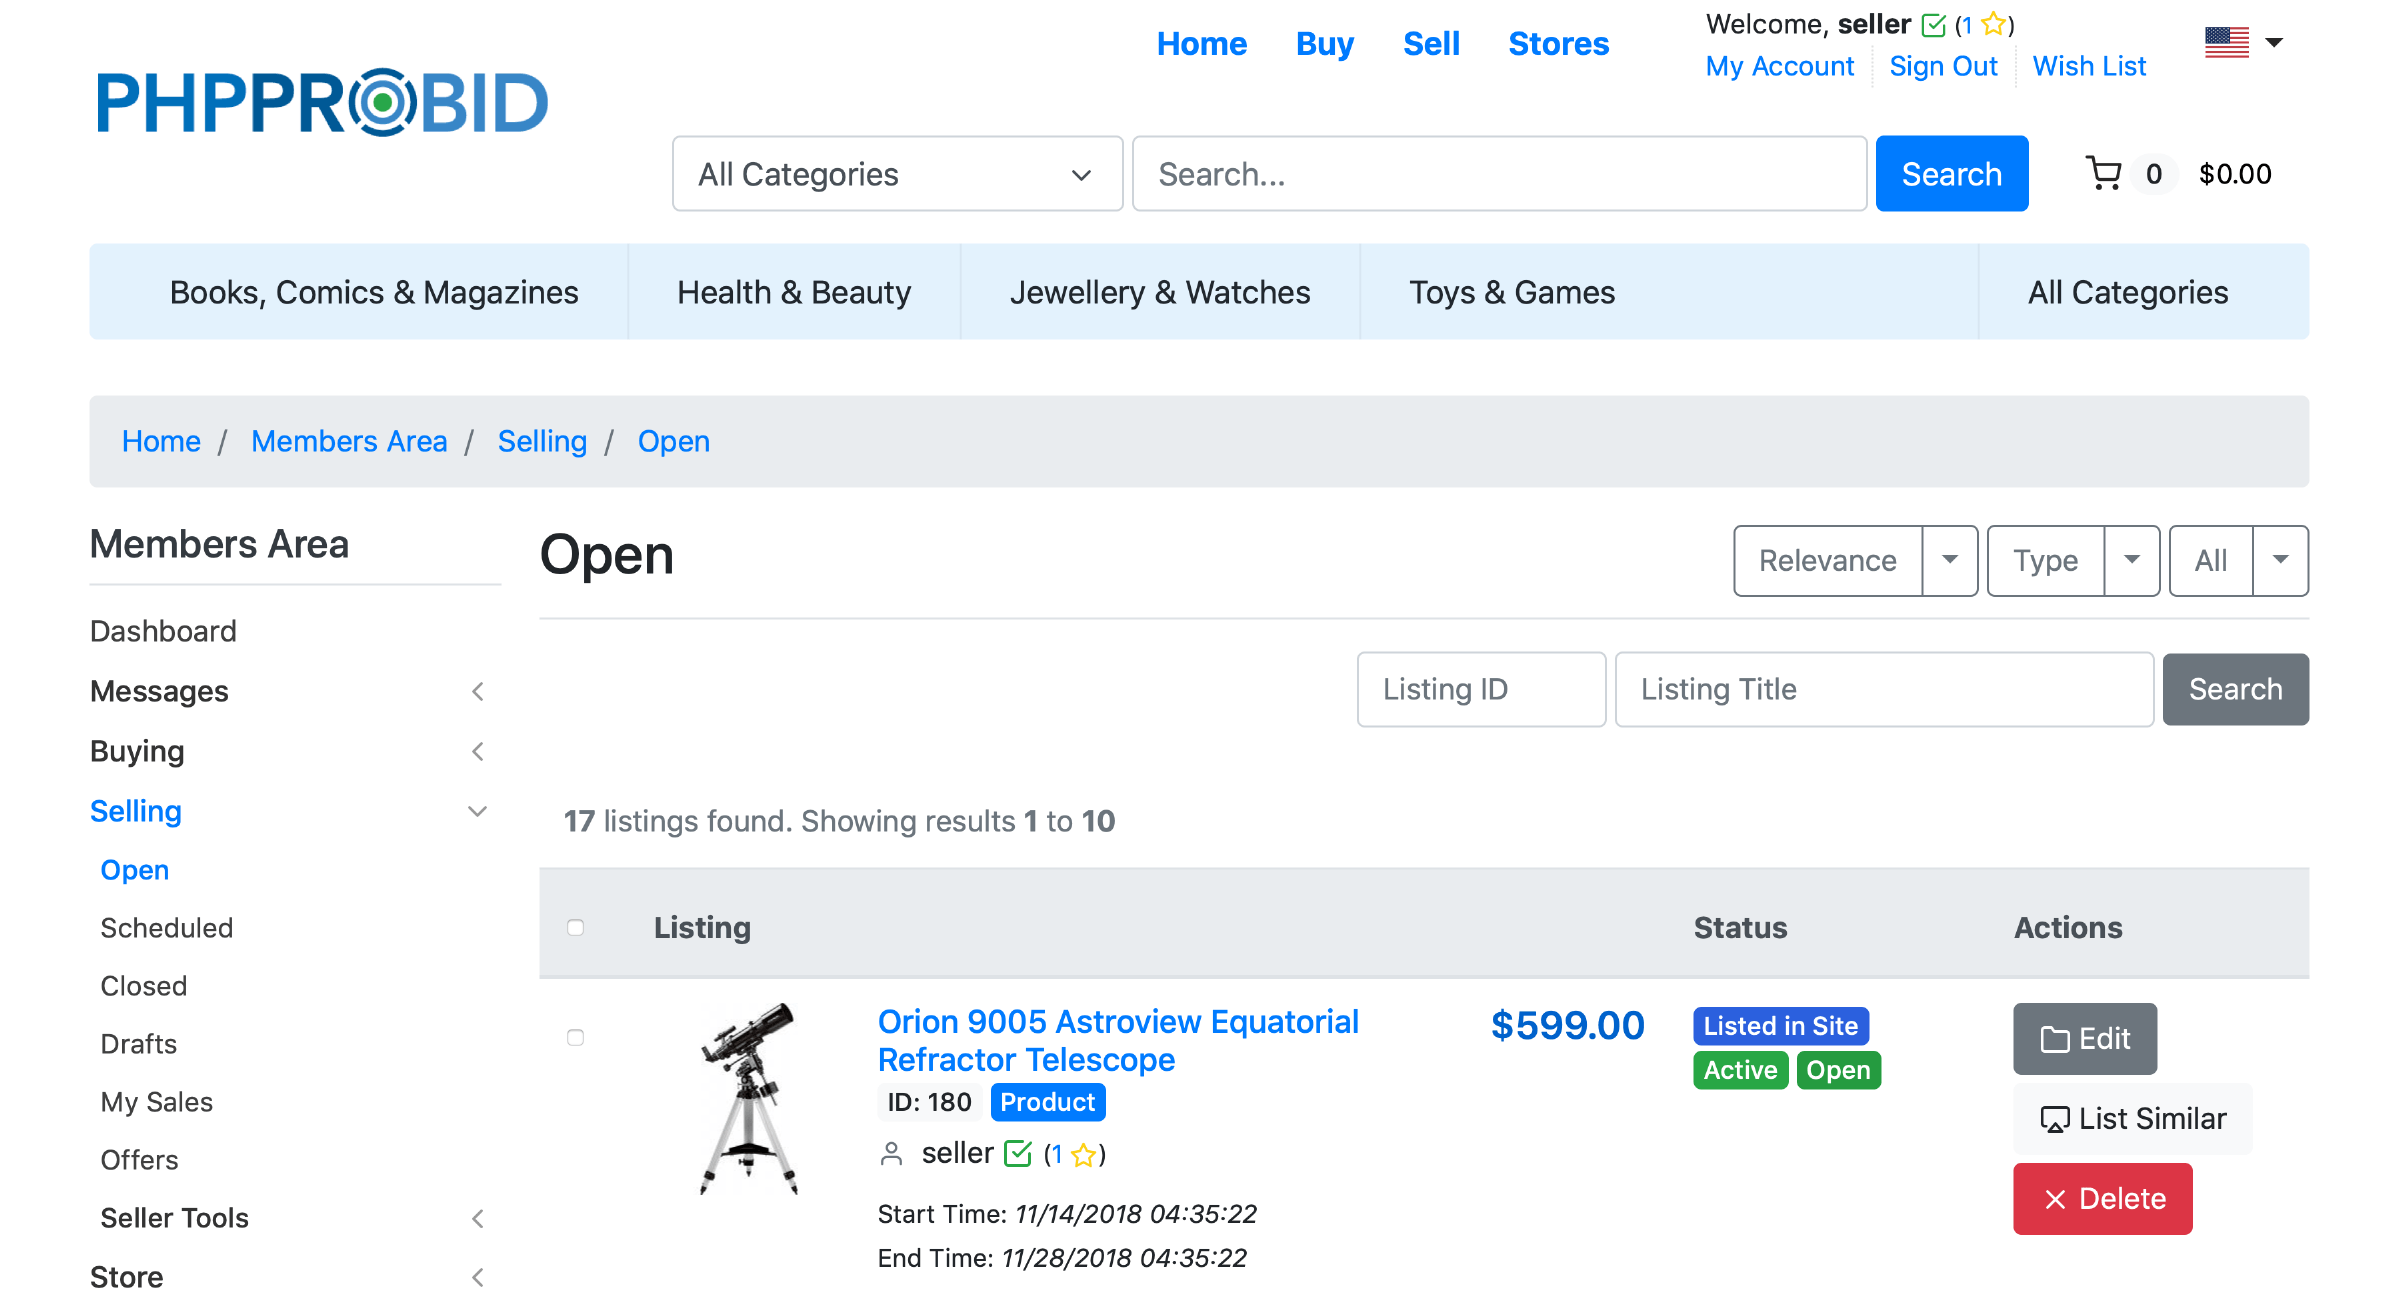Click the PHPProBid logo

pyautogui.click(x=322, y=103)
